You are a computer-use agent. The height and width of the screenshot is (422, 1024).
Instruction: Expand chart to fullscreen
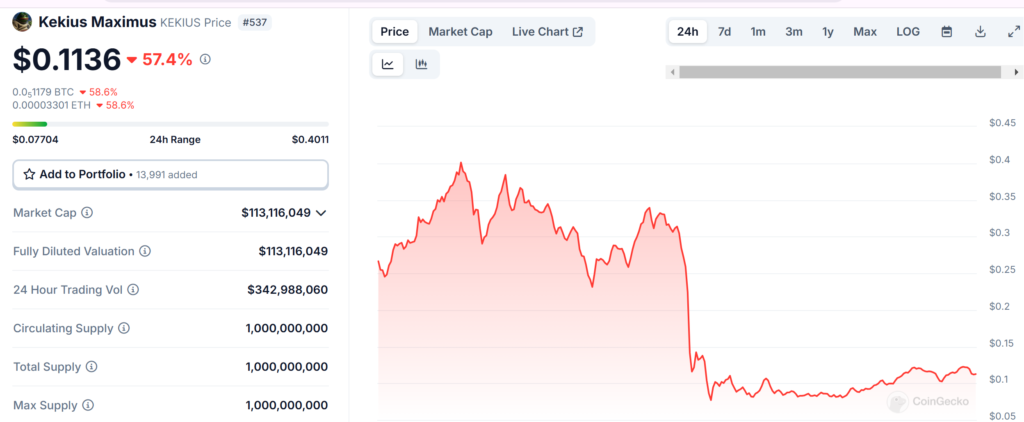point(1012,32)
